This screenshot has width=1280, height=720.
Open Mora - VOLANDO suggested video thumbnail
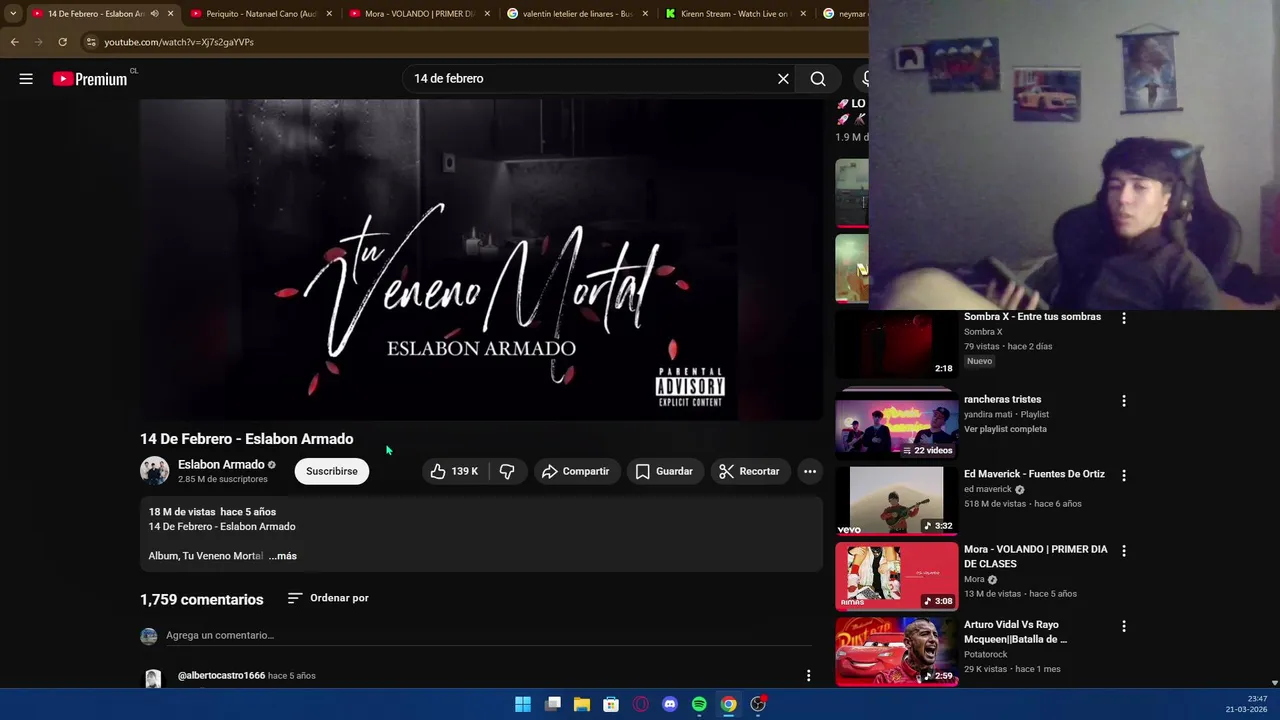[897, 576]
